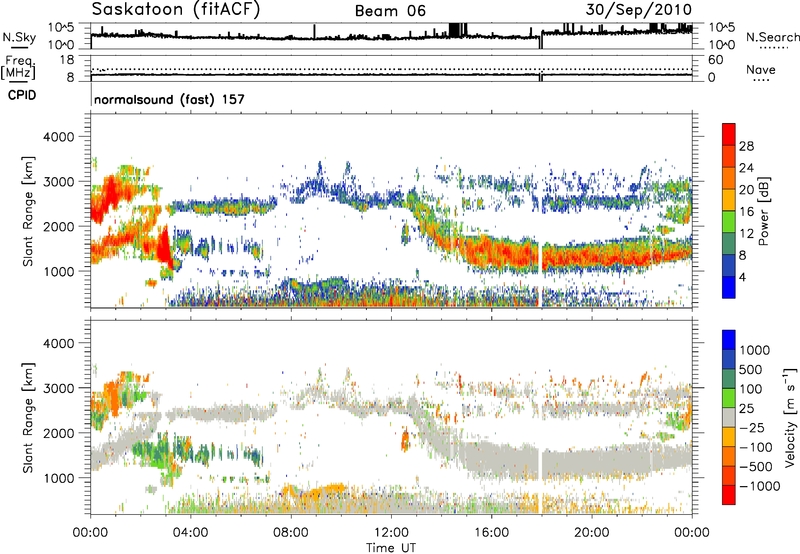Screen dimensions: 800x554
Task: Click the "N.Search" legend label
Action: (772, 37)
